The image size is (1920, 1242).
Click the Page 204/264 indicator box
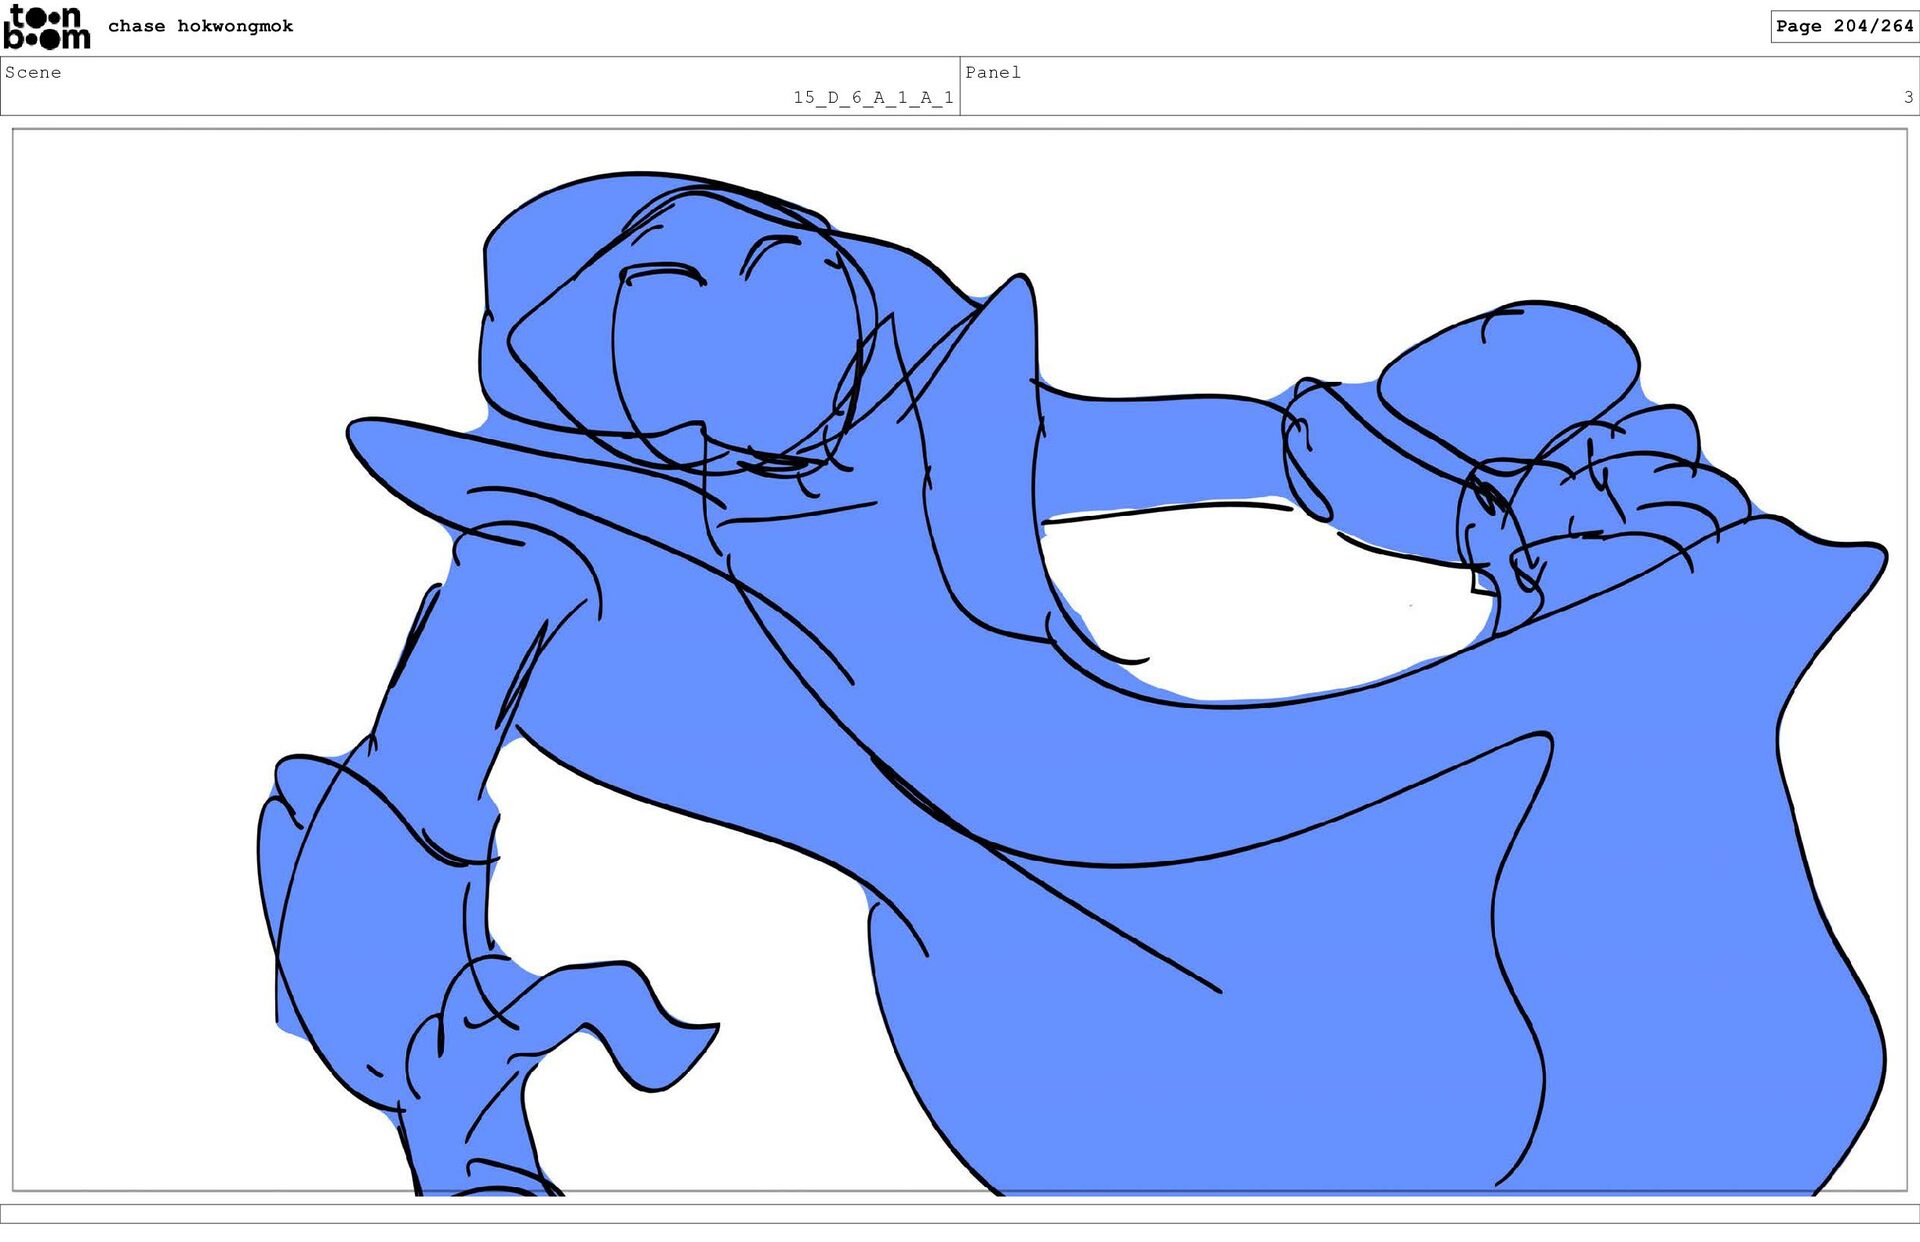(1843, 26)
